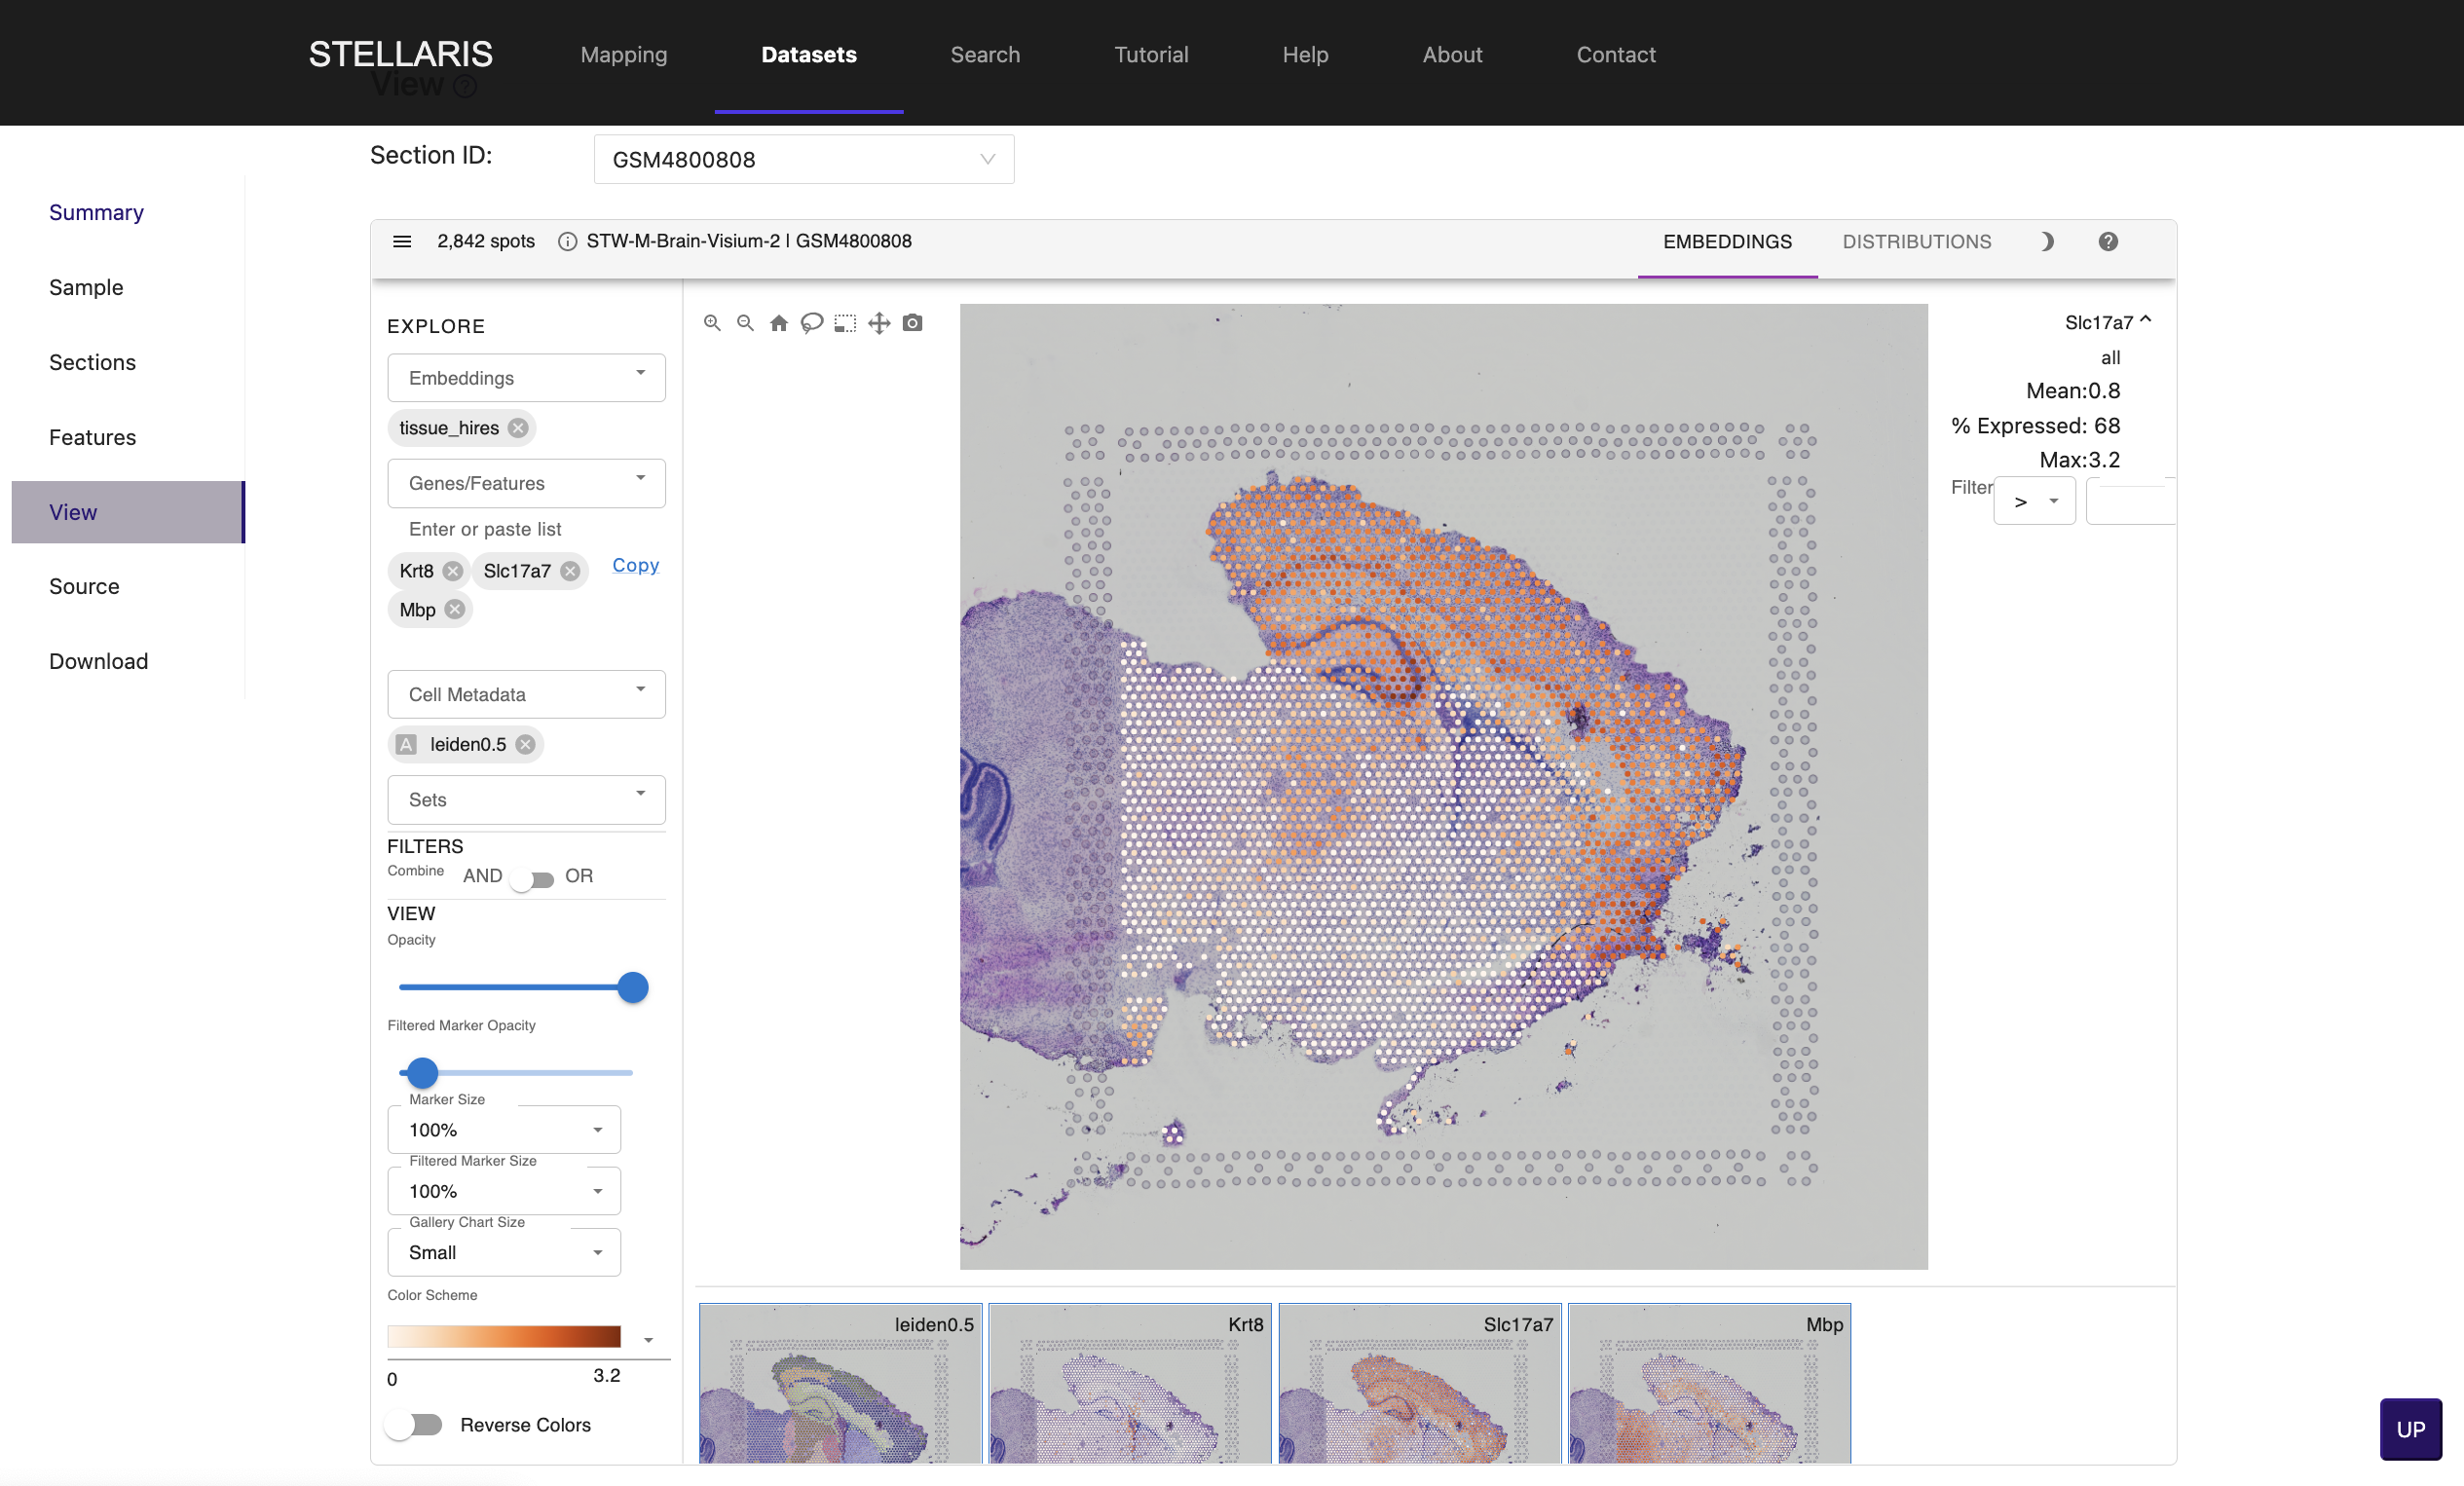Open the Marker Size dropdown
This screenshot has height=1486, width=2464.
point(504,1129)
